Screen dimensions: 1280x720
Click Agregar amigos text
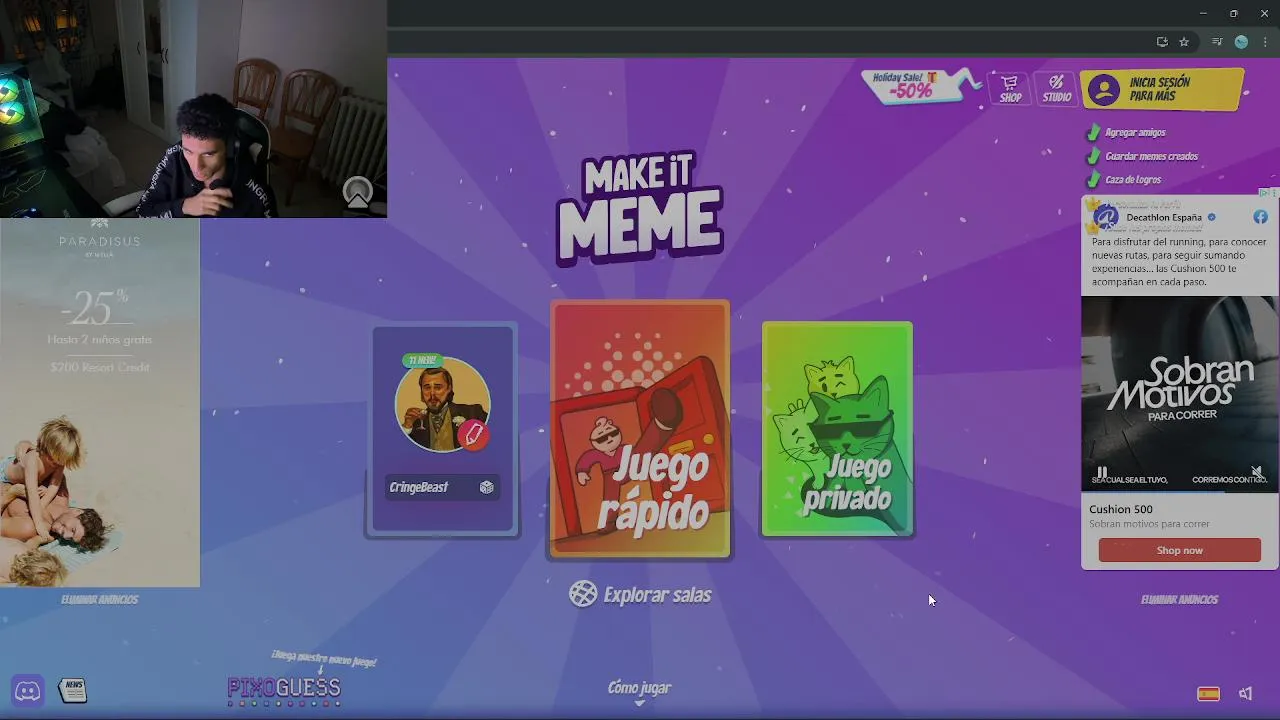(x=1135, y=132)
